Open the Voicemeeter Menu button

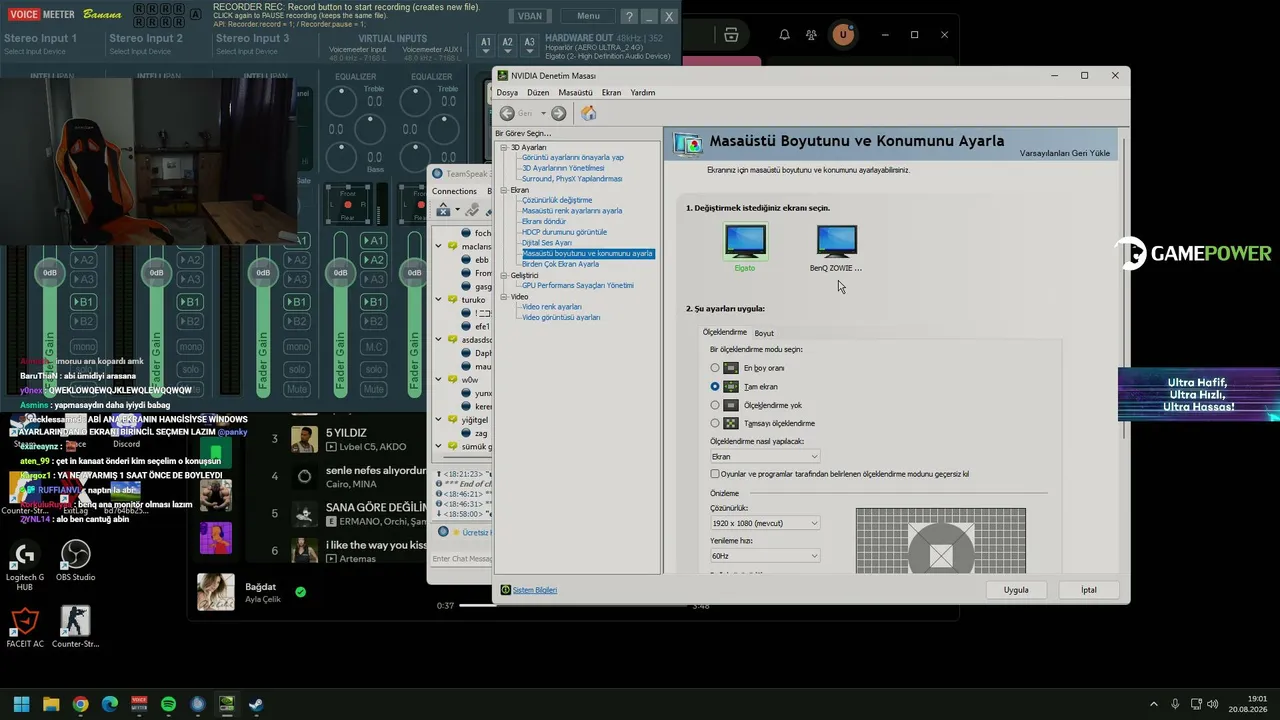[x=588, y=16]
